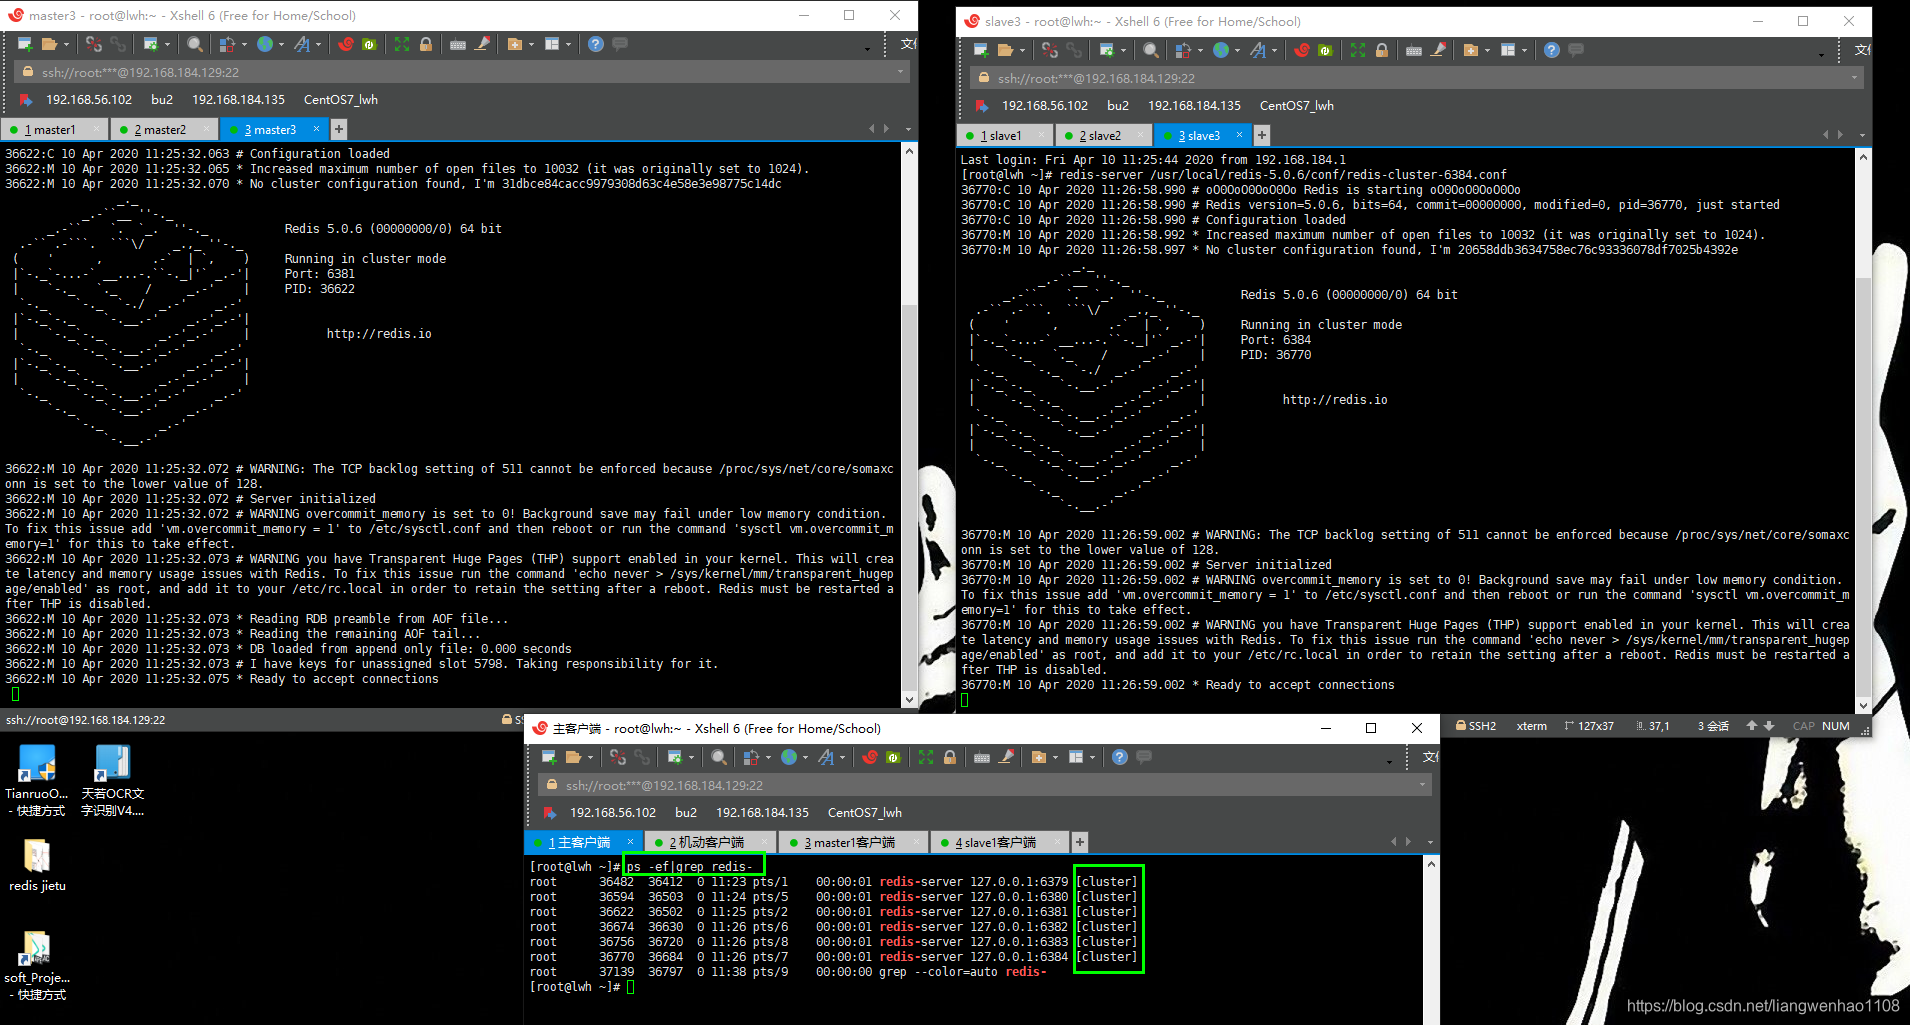Expand address bar dropdown in master3 window
Image resolution: width=1910 pixels, height=1025 pixels.
coord(901,72)
